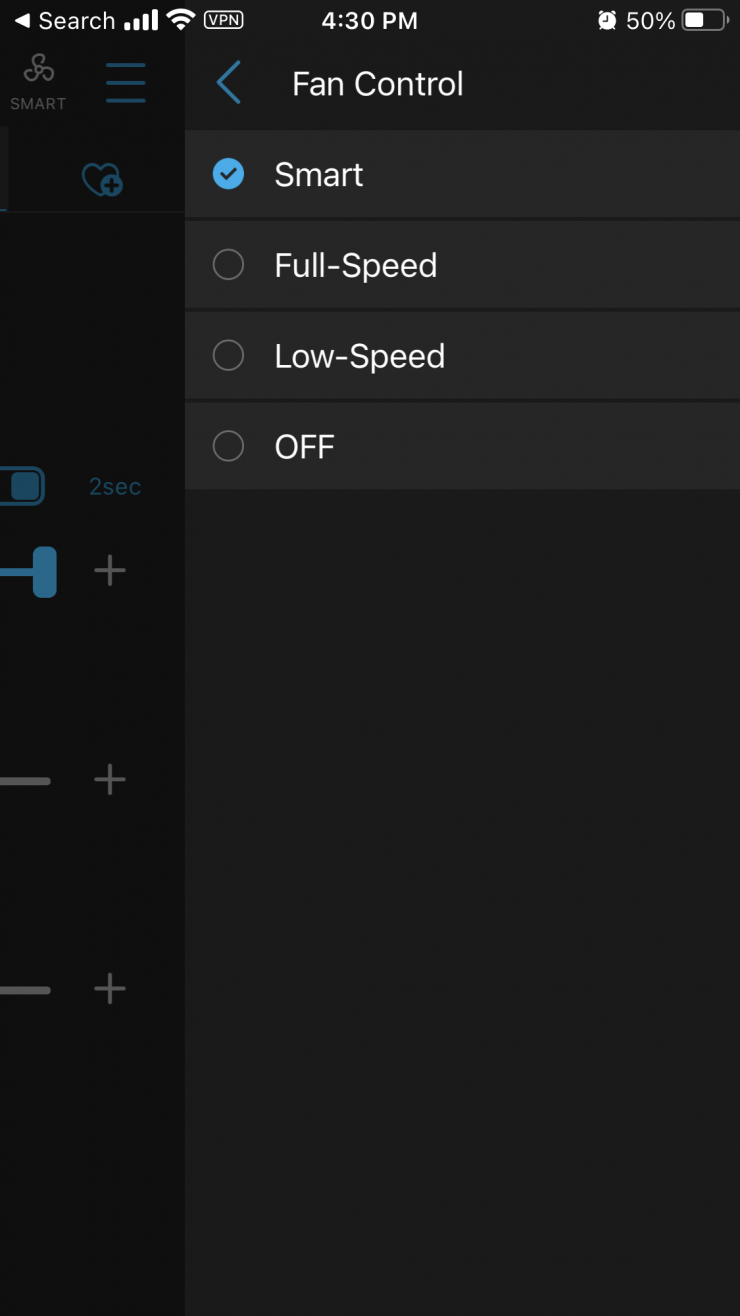Select the Full-Speed radio option

228,265
